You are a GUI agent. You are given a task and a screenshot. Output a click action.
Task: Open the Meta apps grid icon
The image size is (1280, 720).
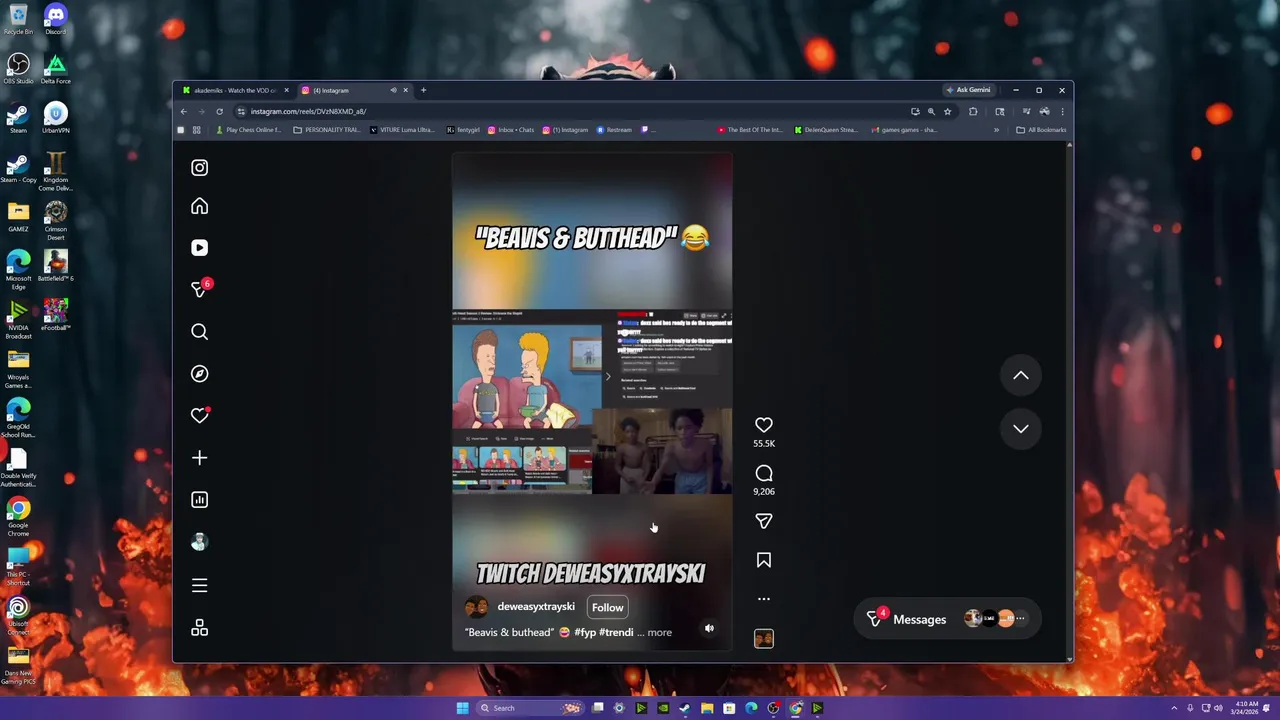click(200, 628)
